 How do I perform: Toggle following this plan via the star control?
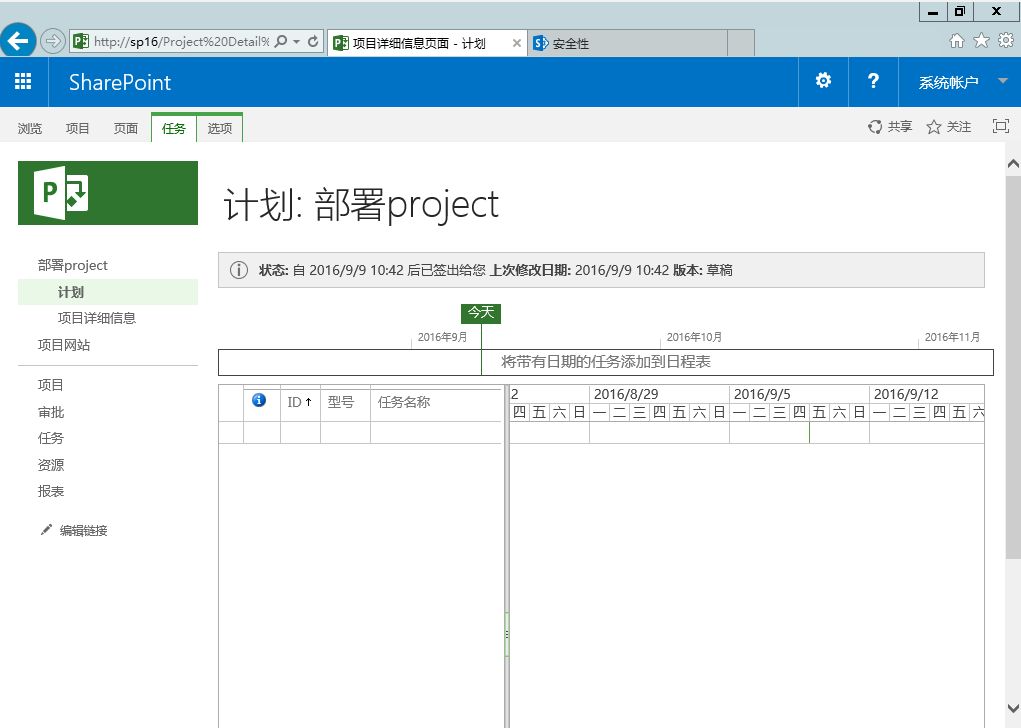point(934,126)
